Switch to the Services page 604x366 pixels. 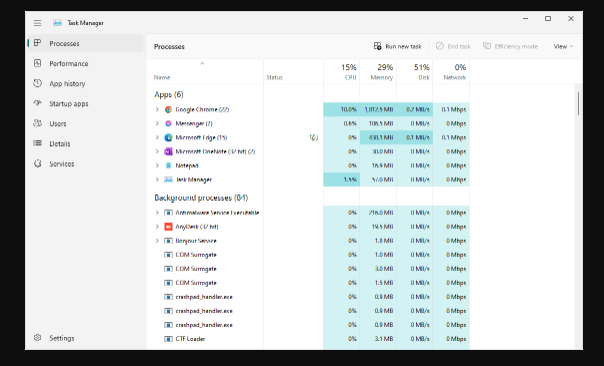click(86, 163)
